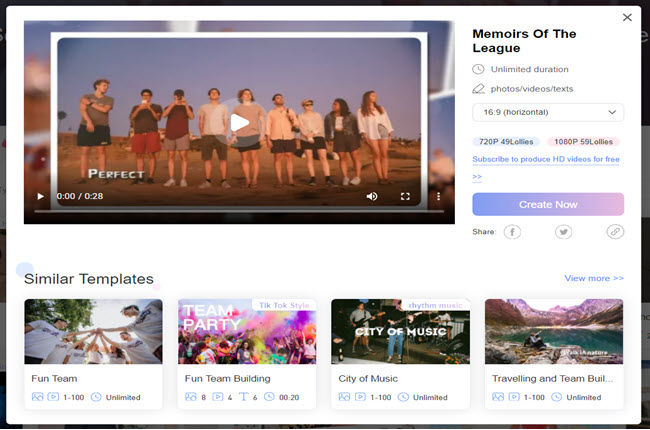Click the View more >> link
This screenshot has height=430, width=650.
click(593, 278)
